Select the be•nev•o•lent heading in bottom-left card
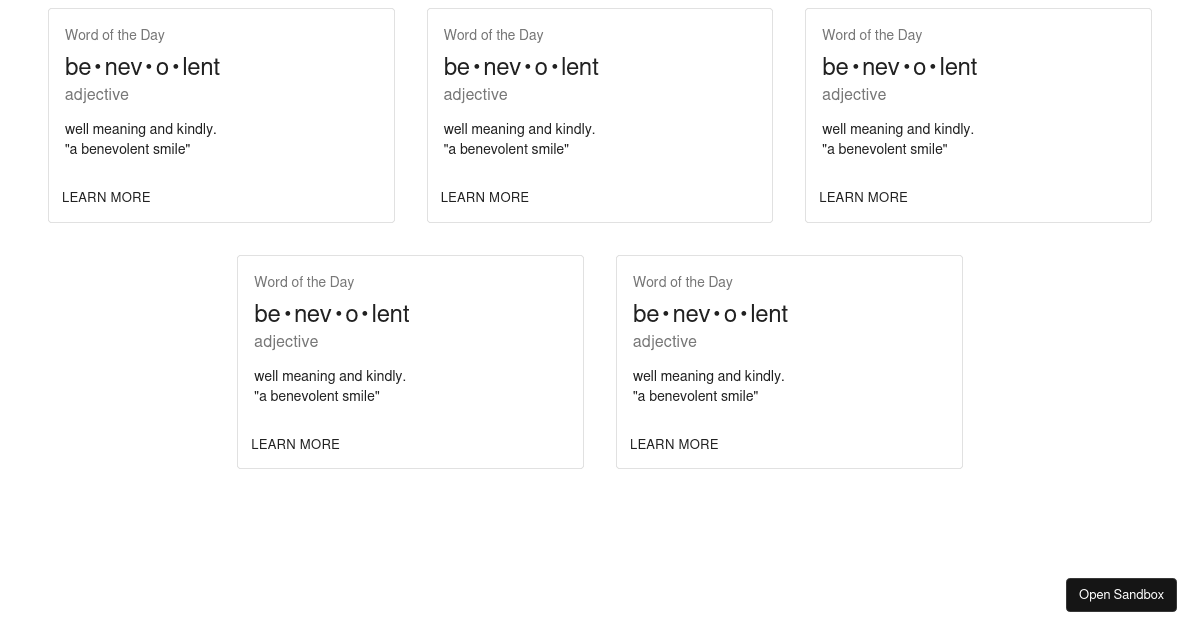Image resolution: width=1200 pixels, height=630 pixels. pyautogui.click(x=331, y=314)
